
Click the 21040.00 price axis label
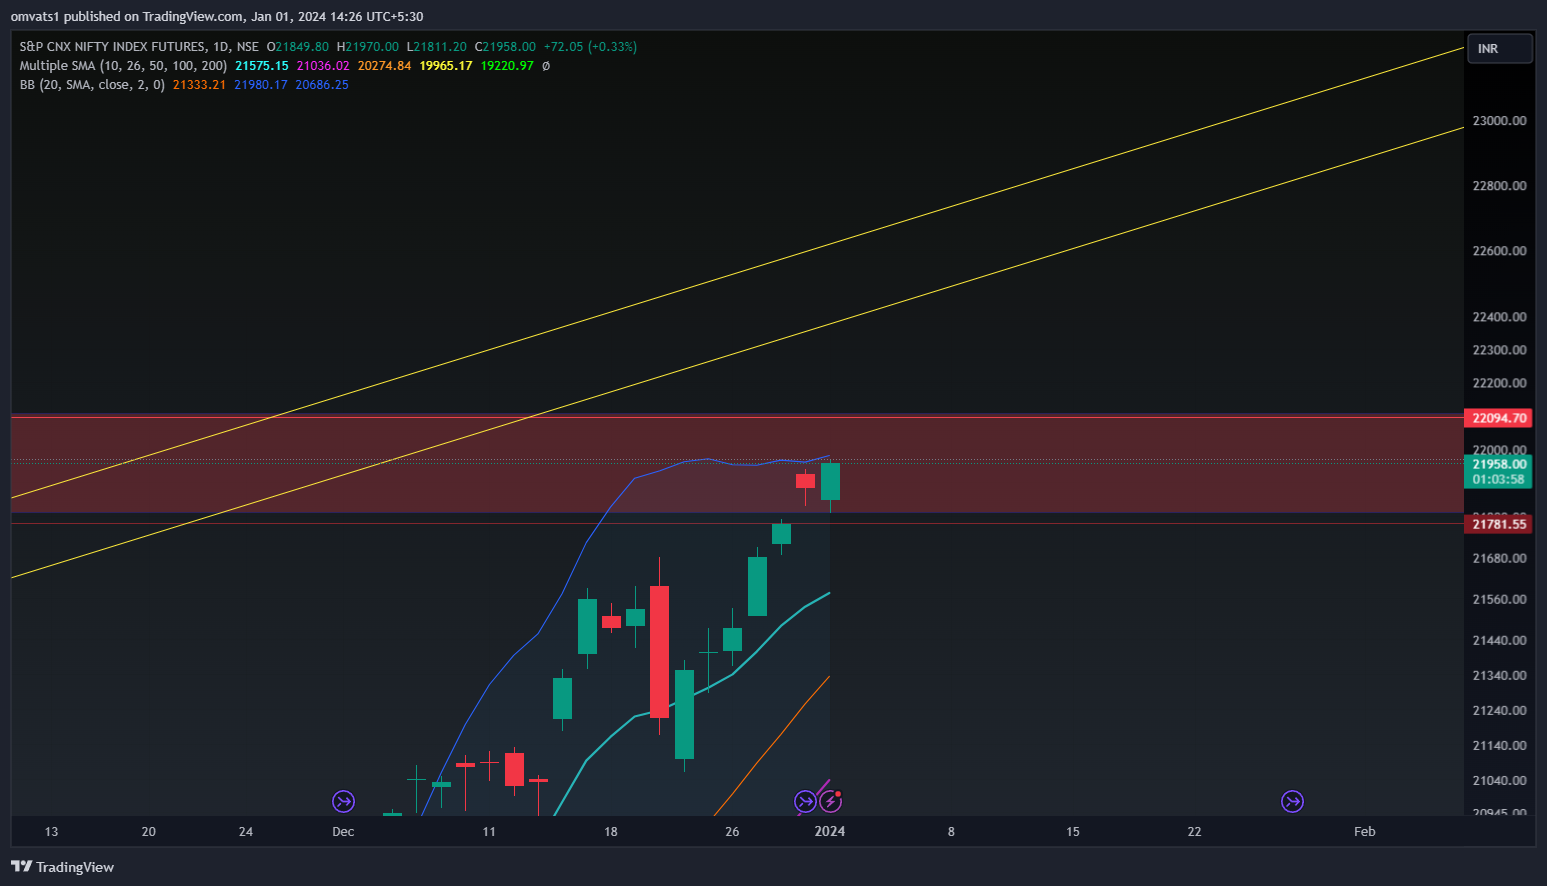[1499, 780]
